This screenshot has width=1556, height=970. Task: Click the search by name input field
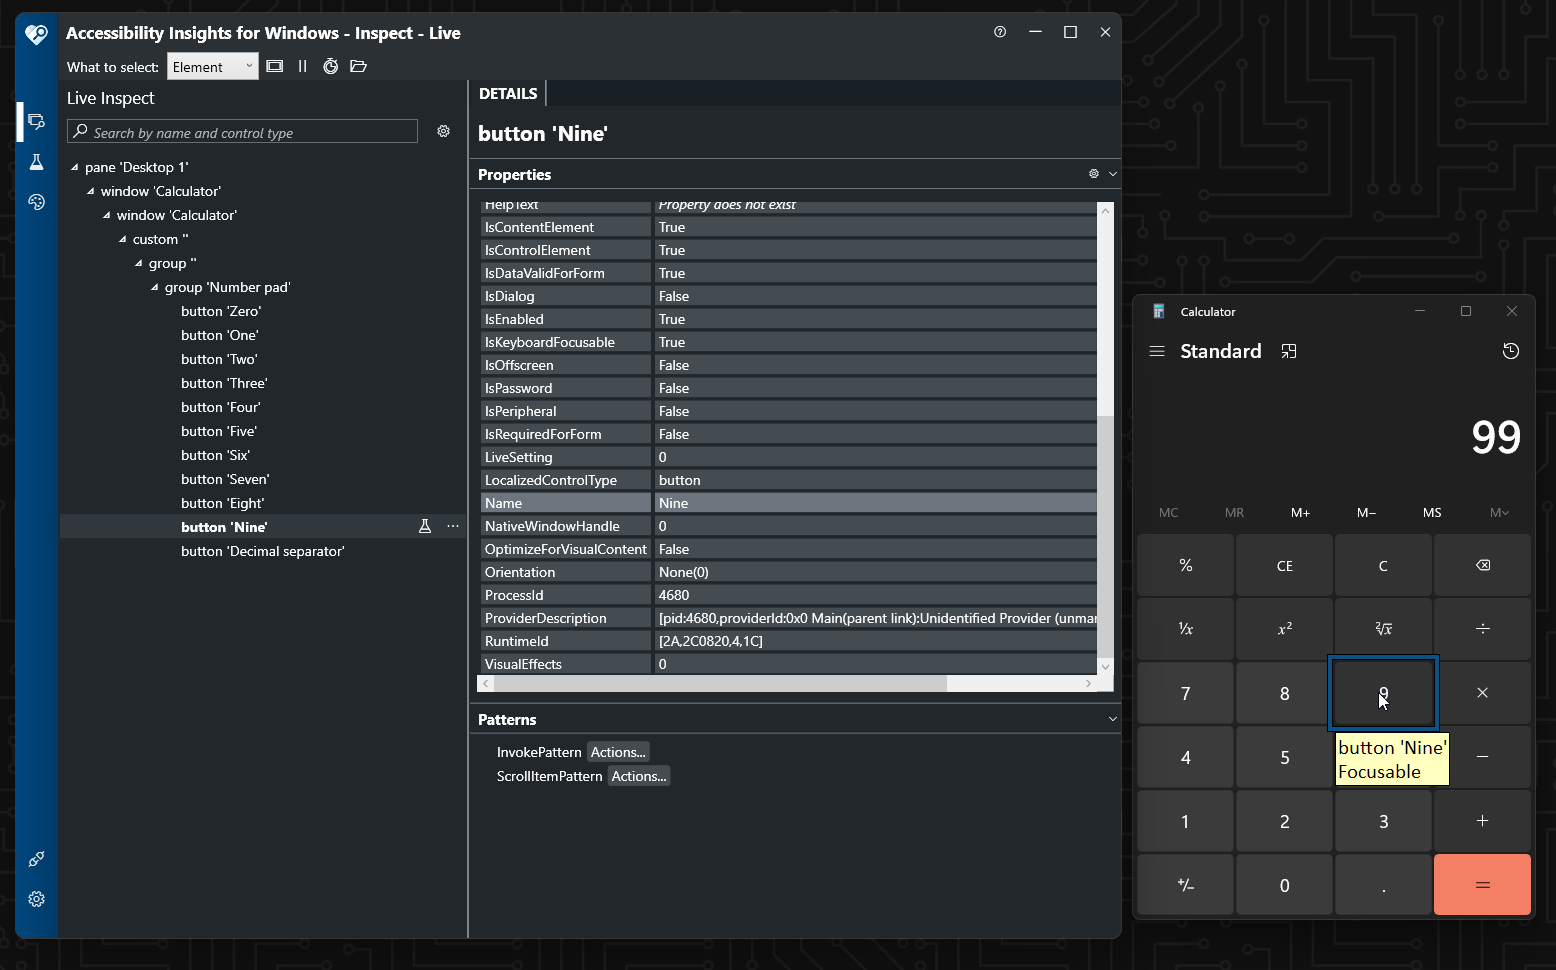pyautogui.click(x=250, y=132)
